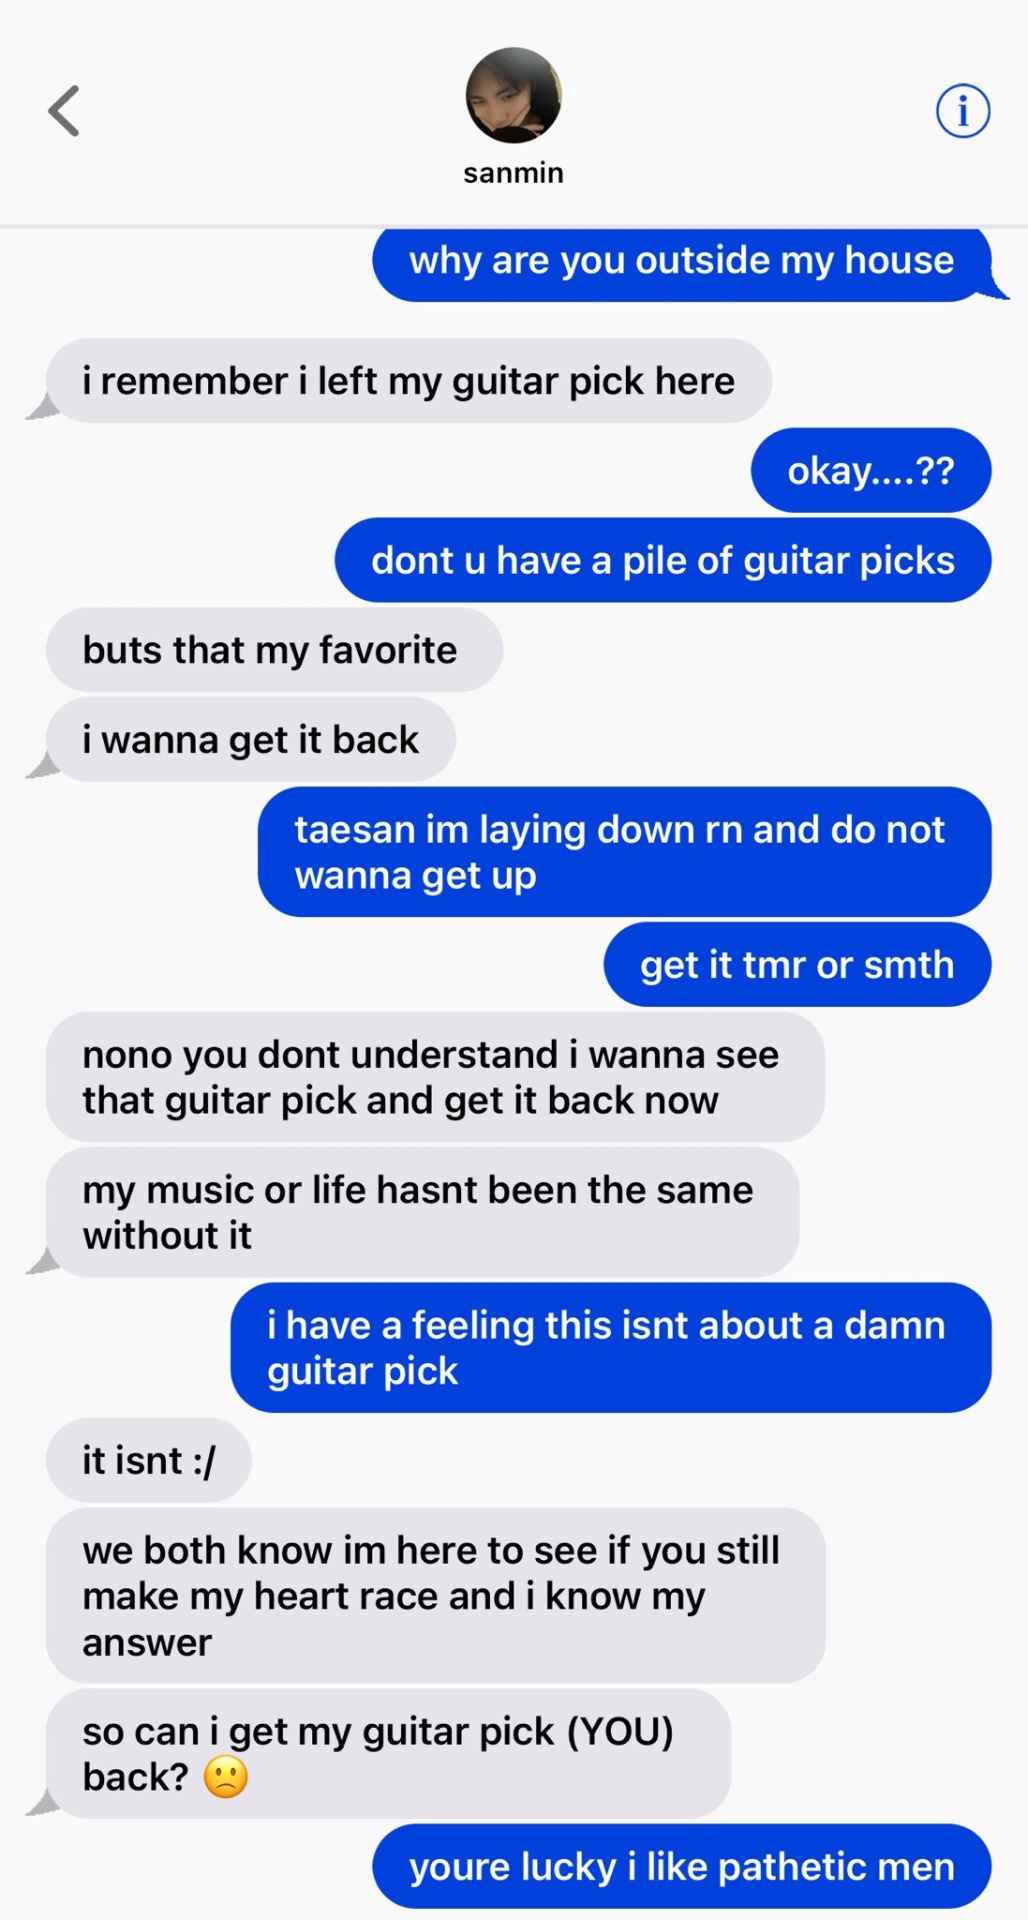Tap the 'get it tmr or smth' bubble
Viewport: 1028px width, 1920px height.
[798, 965]
